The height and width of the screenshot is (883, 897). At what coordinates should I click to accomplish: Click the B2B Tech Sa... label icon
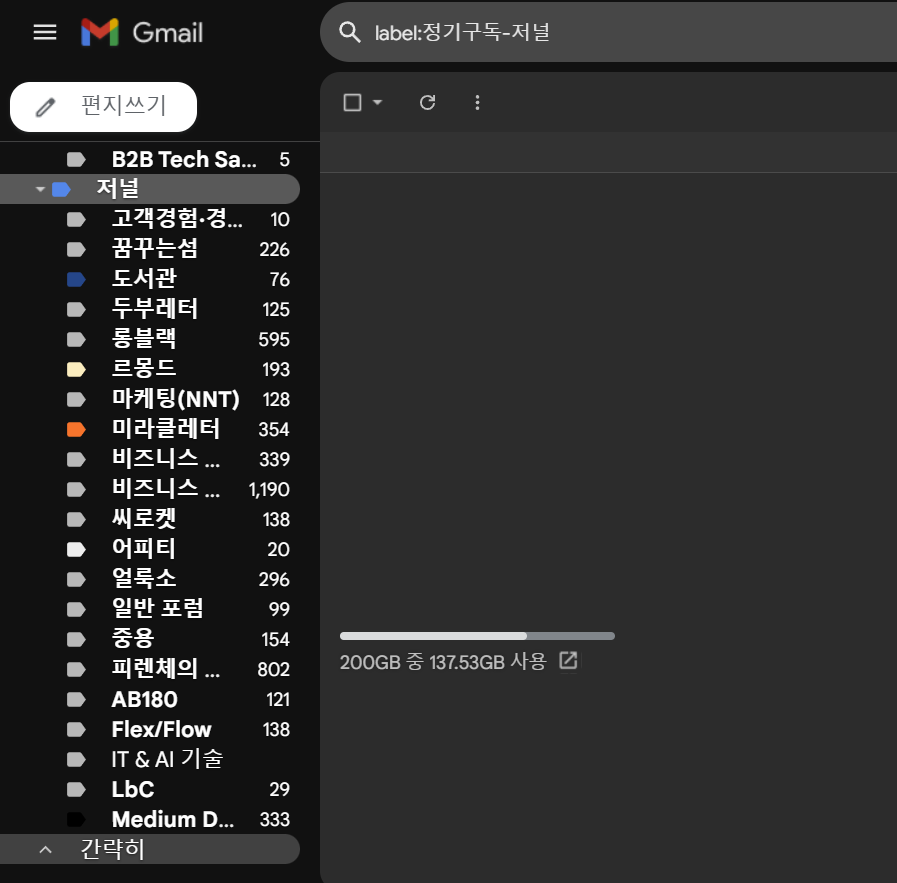pyautogui.click(x=76, y=159)
